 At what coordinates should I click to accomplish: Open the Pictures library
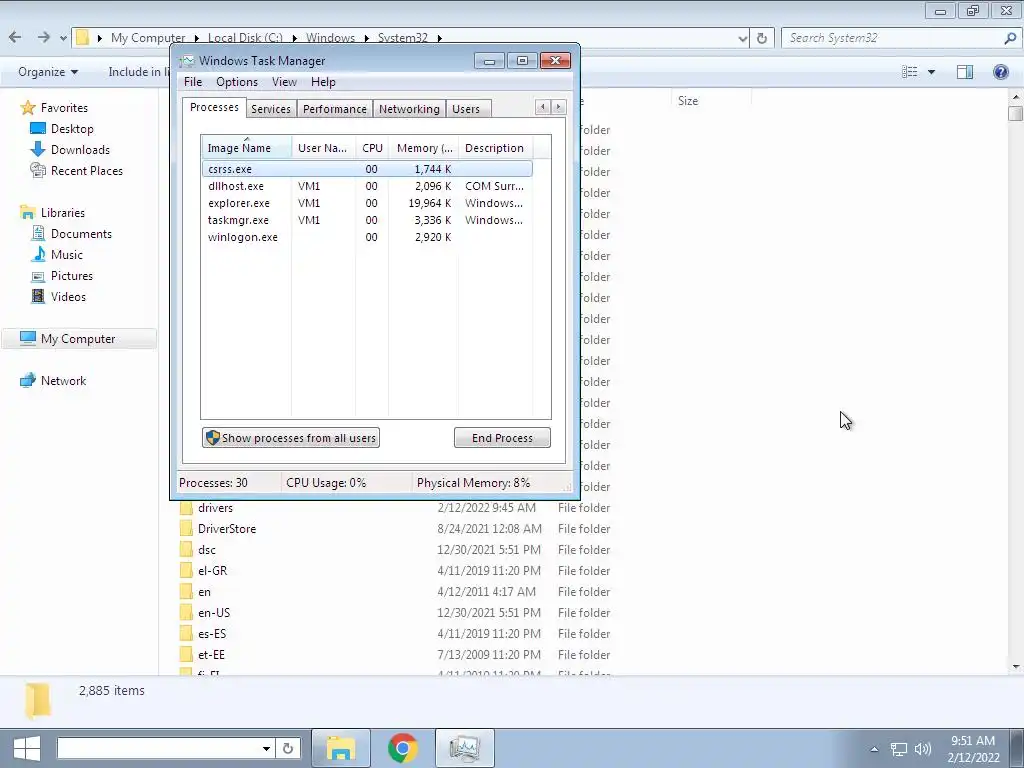click(x=72, y=276)
